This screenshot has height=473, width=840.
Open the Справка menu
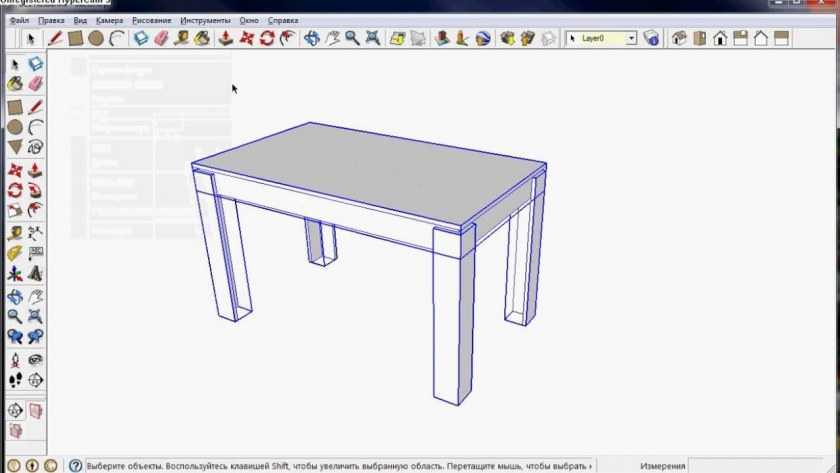(x=283, y=20)
